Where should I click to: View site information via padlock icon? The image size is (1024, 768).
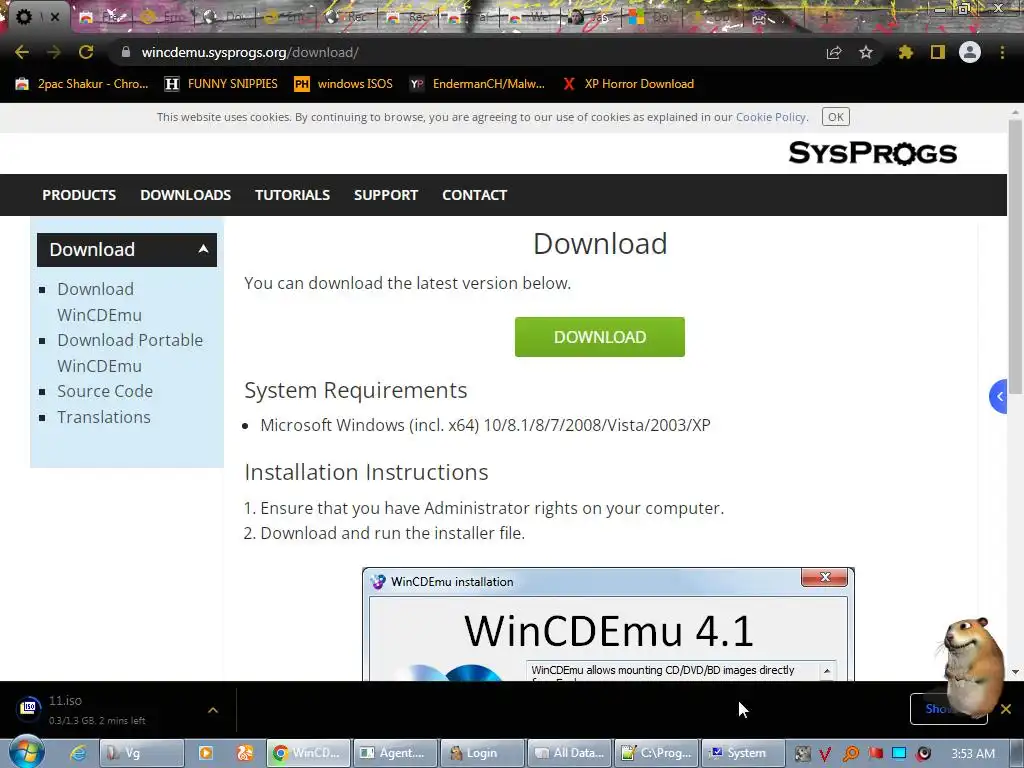coord(126,52)
